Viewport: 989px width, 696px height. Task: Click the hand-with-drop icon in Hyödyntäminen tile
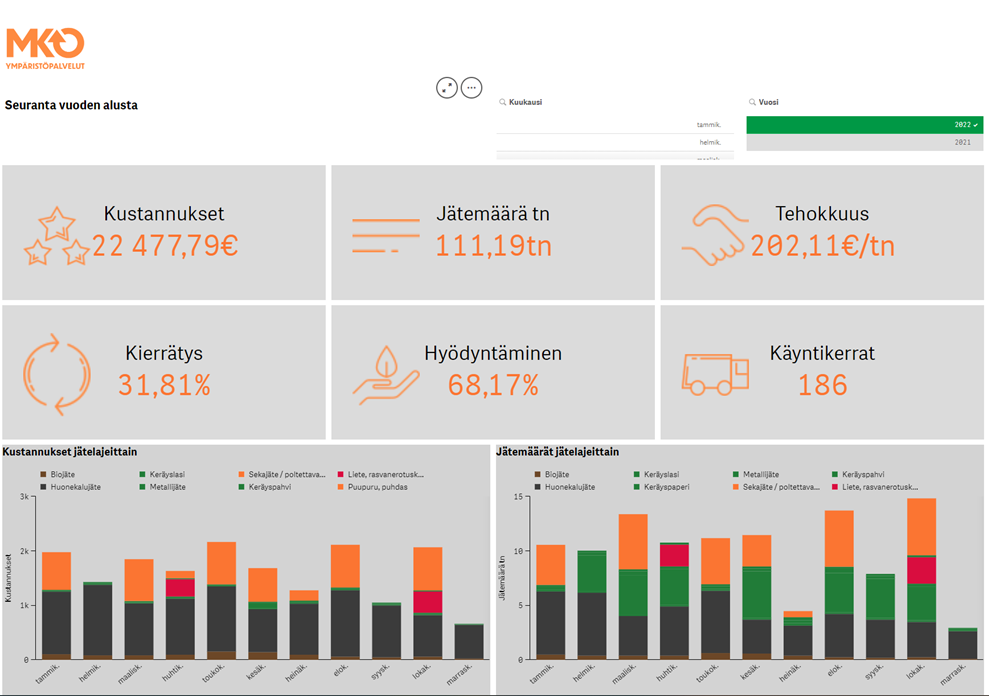point(388,375)
